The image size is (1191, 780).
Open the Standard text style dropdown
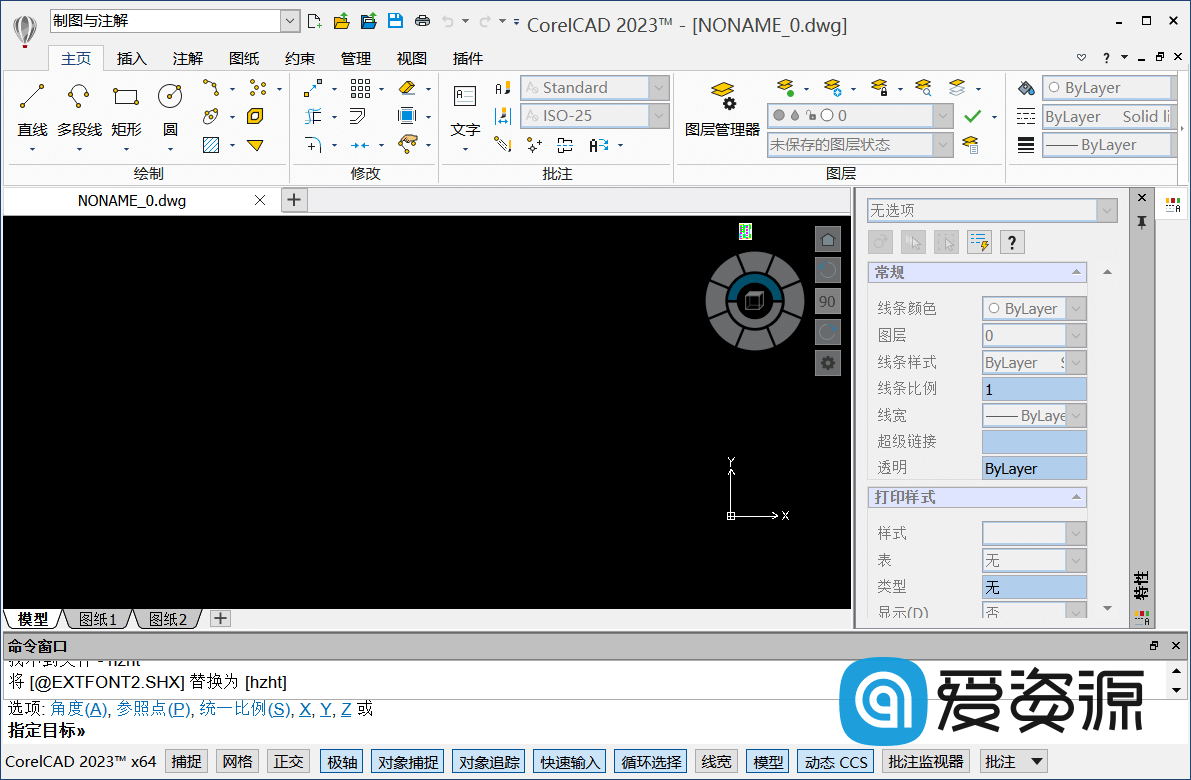(x=658, y=87)
